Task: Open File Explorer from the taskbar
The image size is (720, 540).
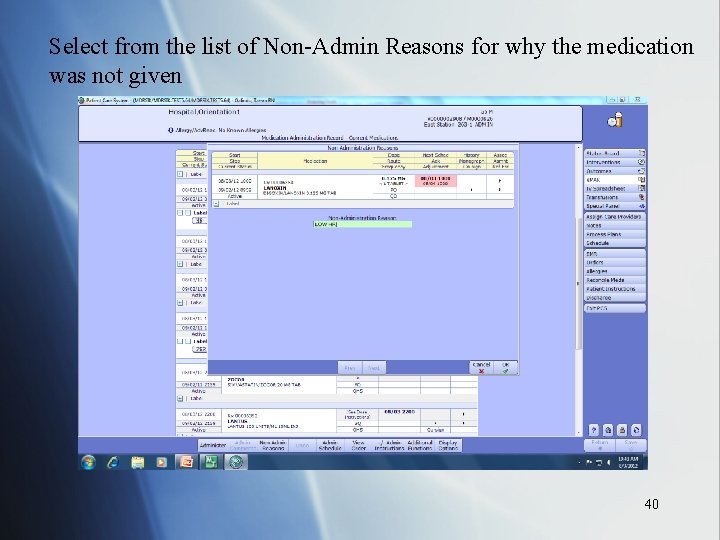Action: tap(138, 462)
